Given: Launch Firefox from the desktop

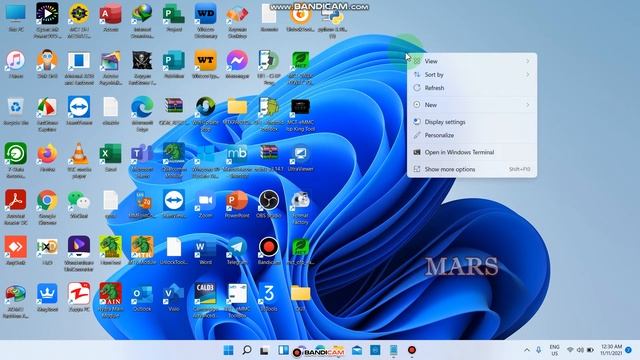Looking at the screenshot, I should pos(47,157).
